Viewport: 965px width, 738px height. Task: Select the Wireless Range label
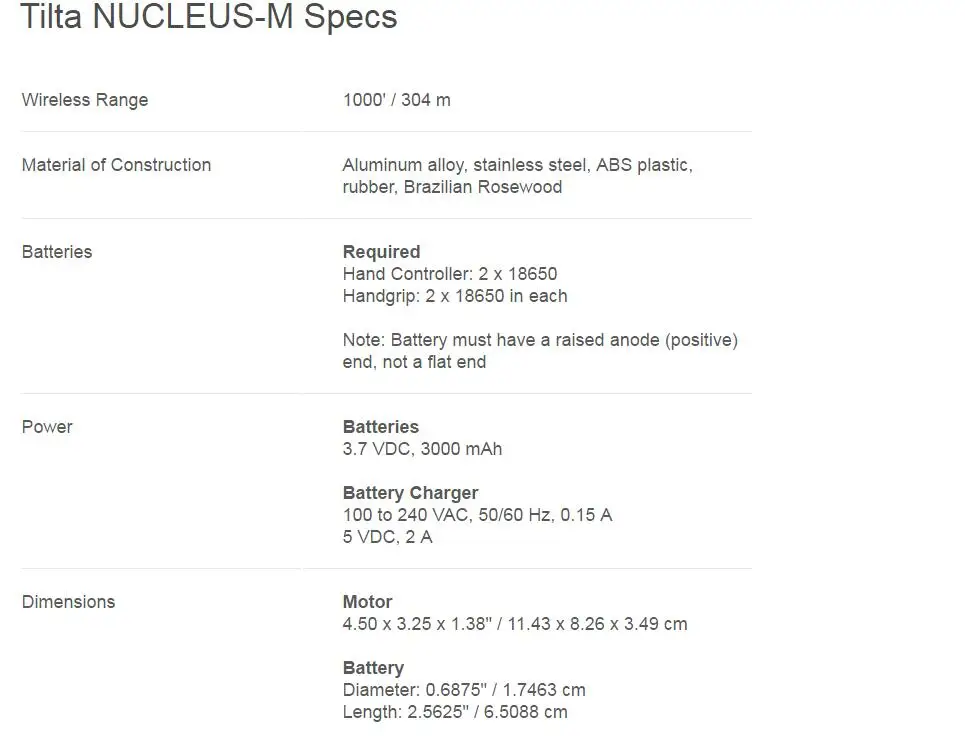point(85,100)
